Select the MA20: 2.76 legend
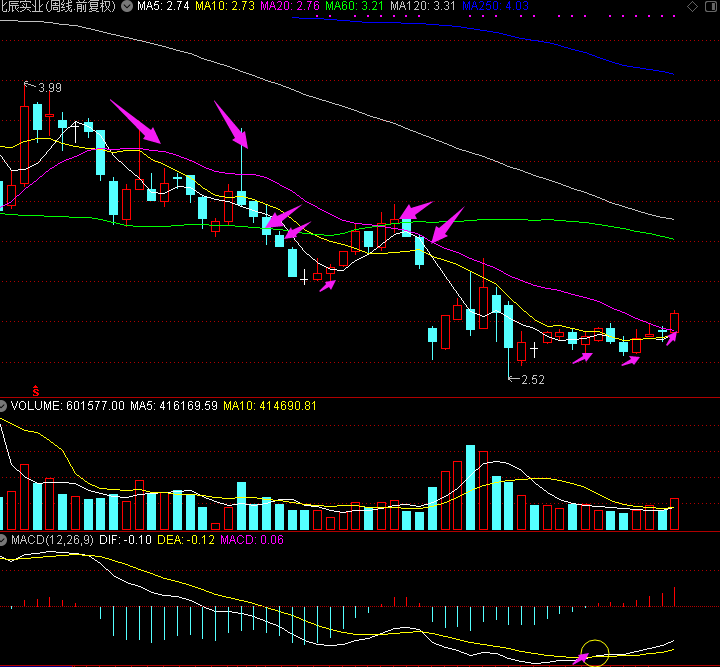This screenshot has width=720, height=667. coord(290,6)
